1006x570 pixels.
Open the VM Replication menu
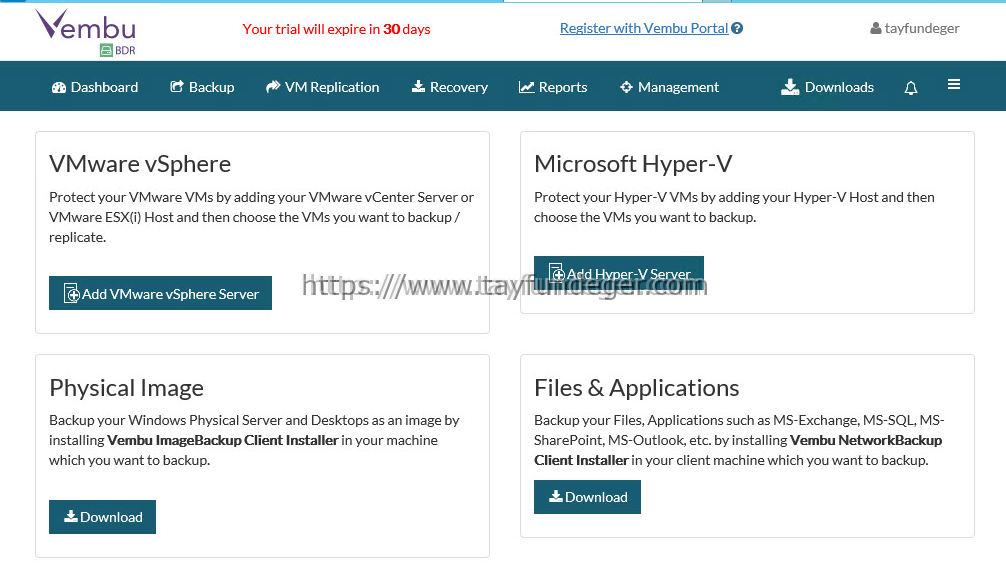pos(323,87)
